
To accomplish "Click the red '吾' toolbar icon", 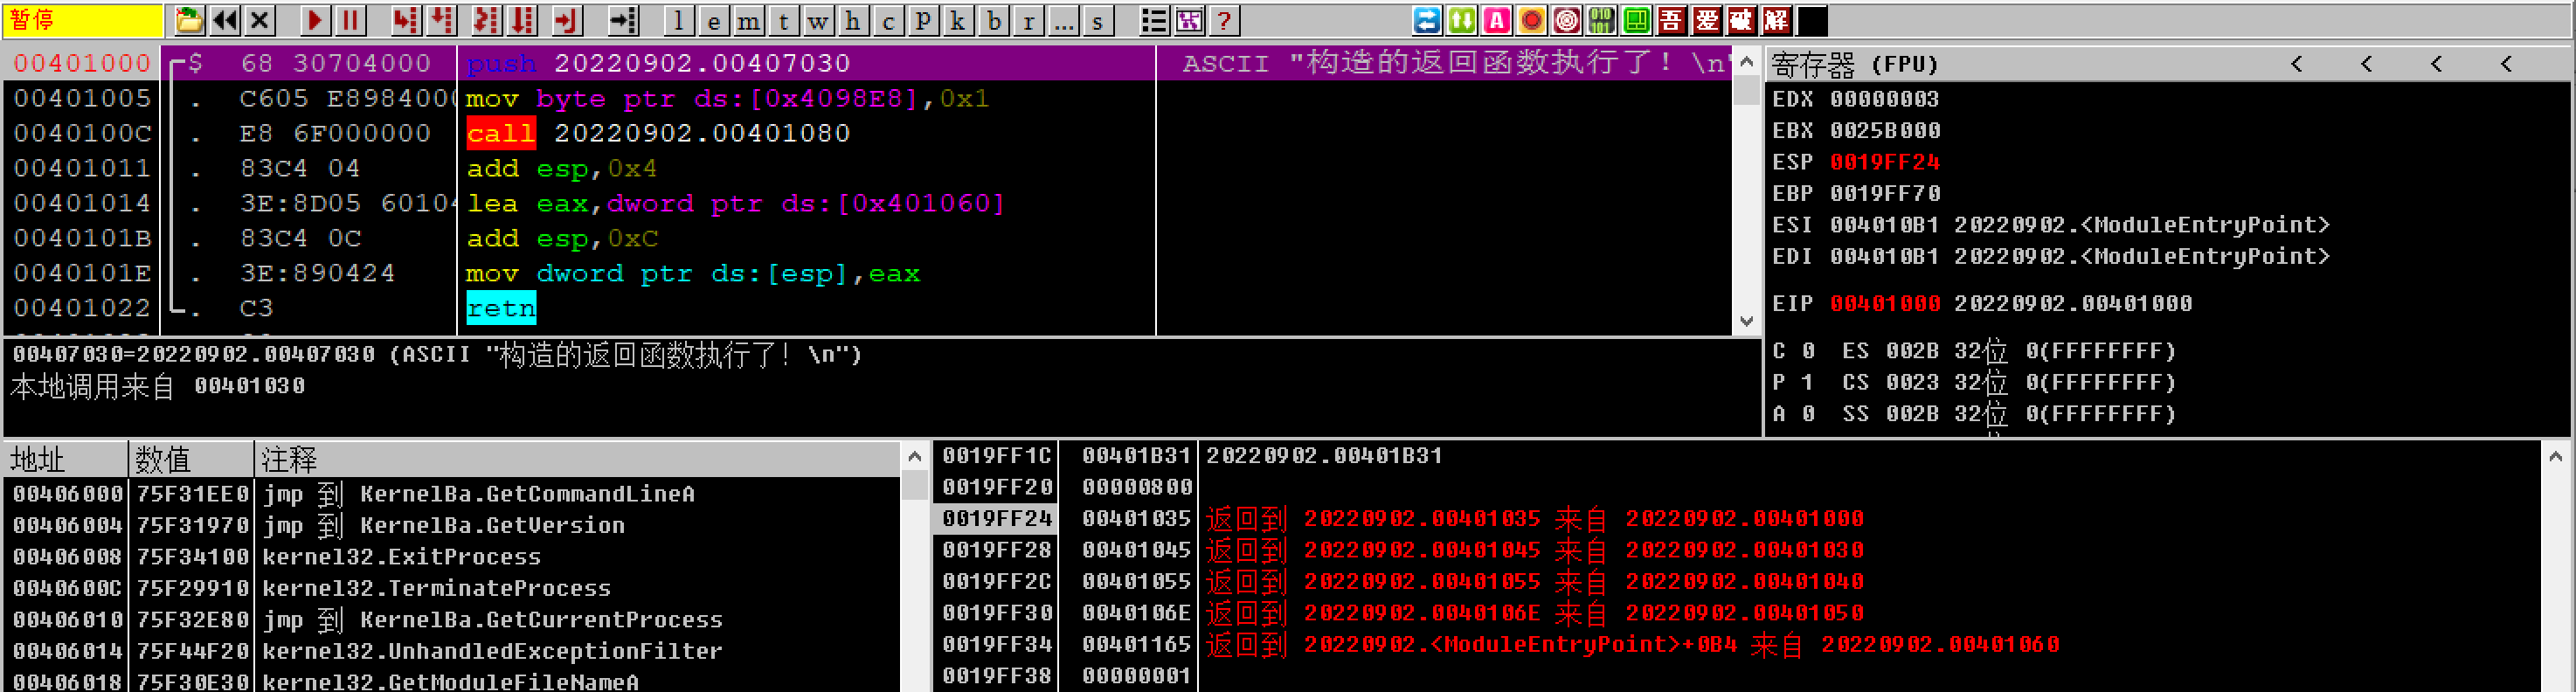I will 1672,20.
